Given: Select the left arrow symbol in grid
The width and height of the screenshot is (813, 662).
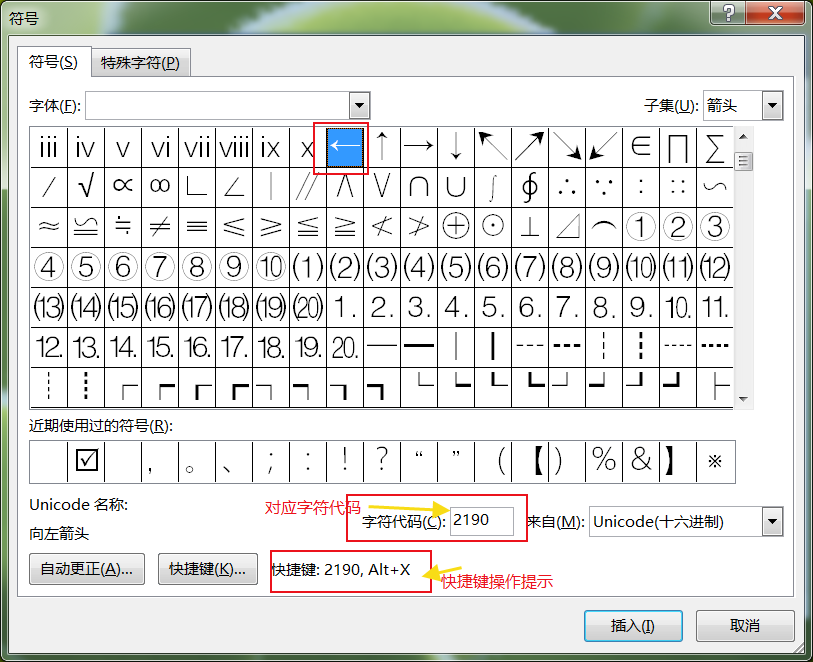Looking at the screenshot, I should (x=345, y=148).
